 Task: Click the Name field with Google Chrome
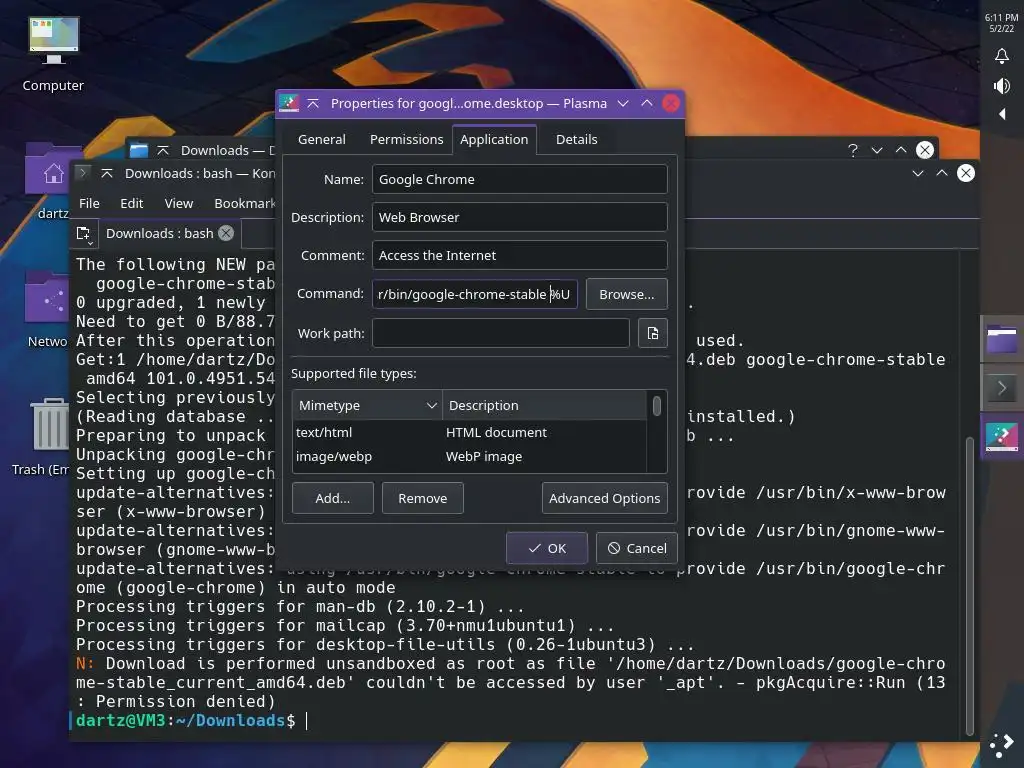[x=520, y=179]
